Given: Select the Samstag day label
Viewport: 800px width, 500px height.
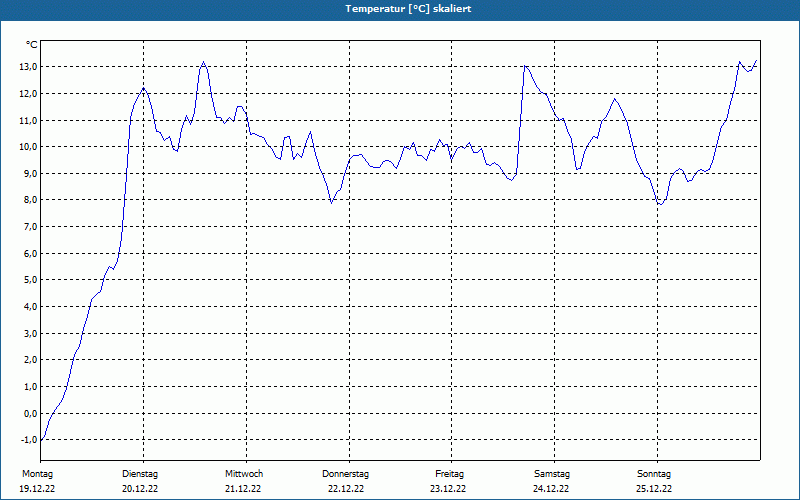Looking at the screenshot, I should point(552,474).
